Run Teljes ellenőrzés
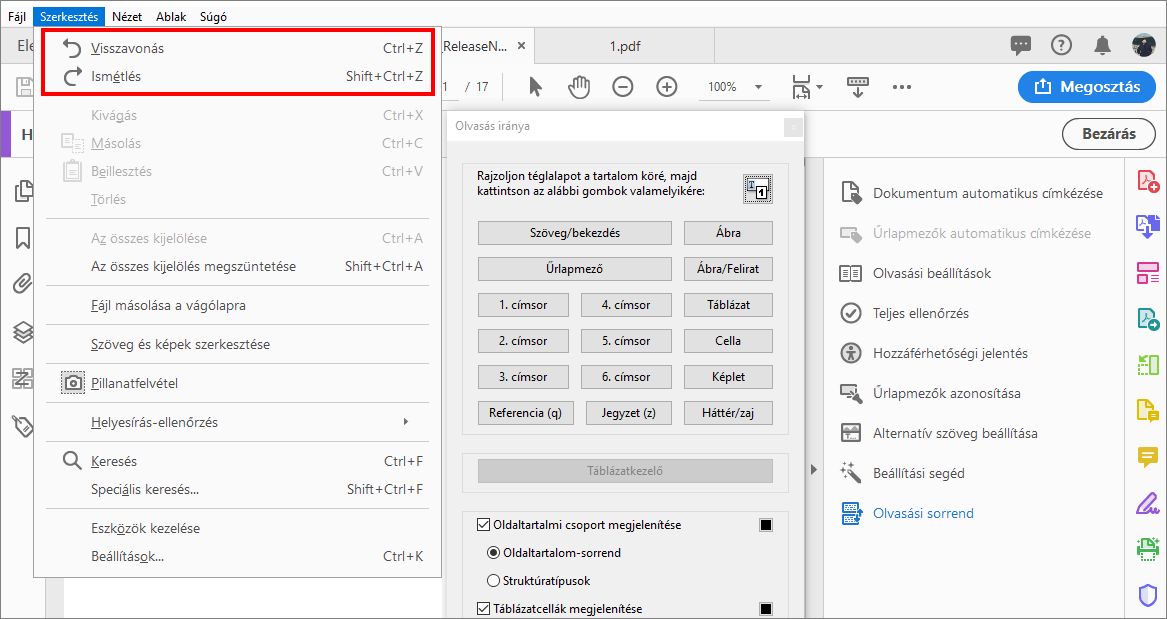 904,313
